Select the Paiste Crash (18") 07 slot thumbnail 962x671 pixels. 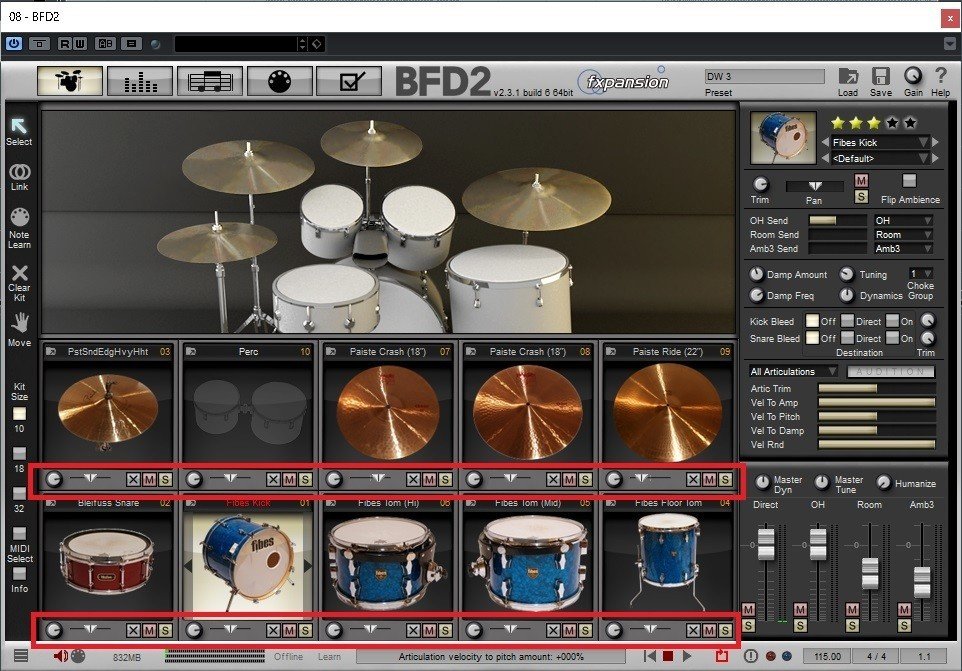(388, 412)
